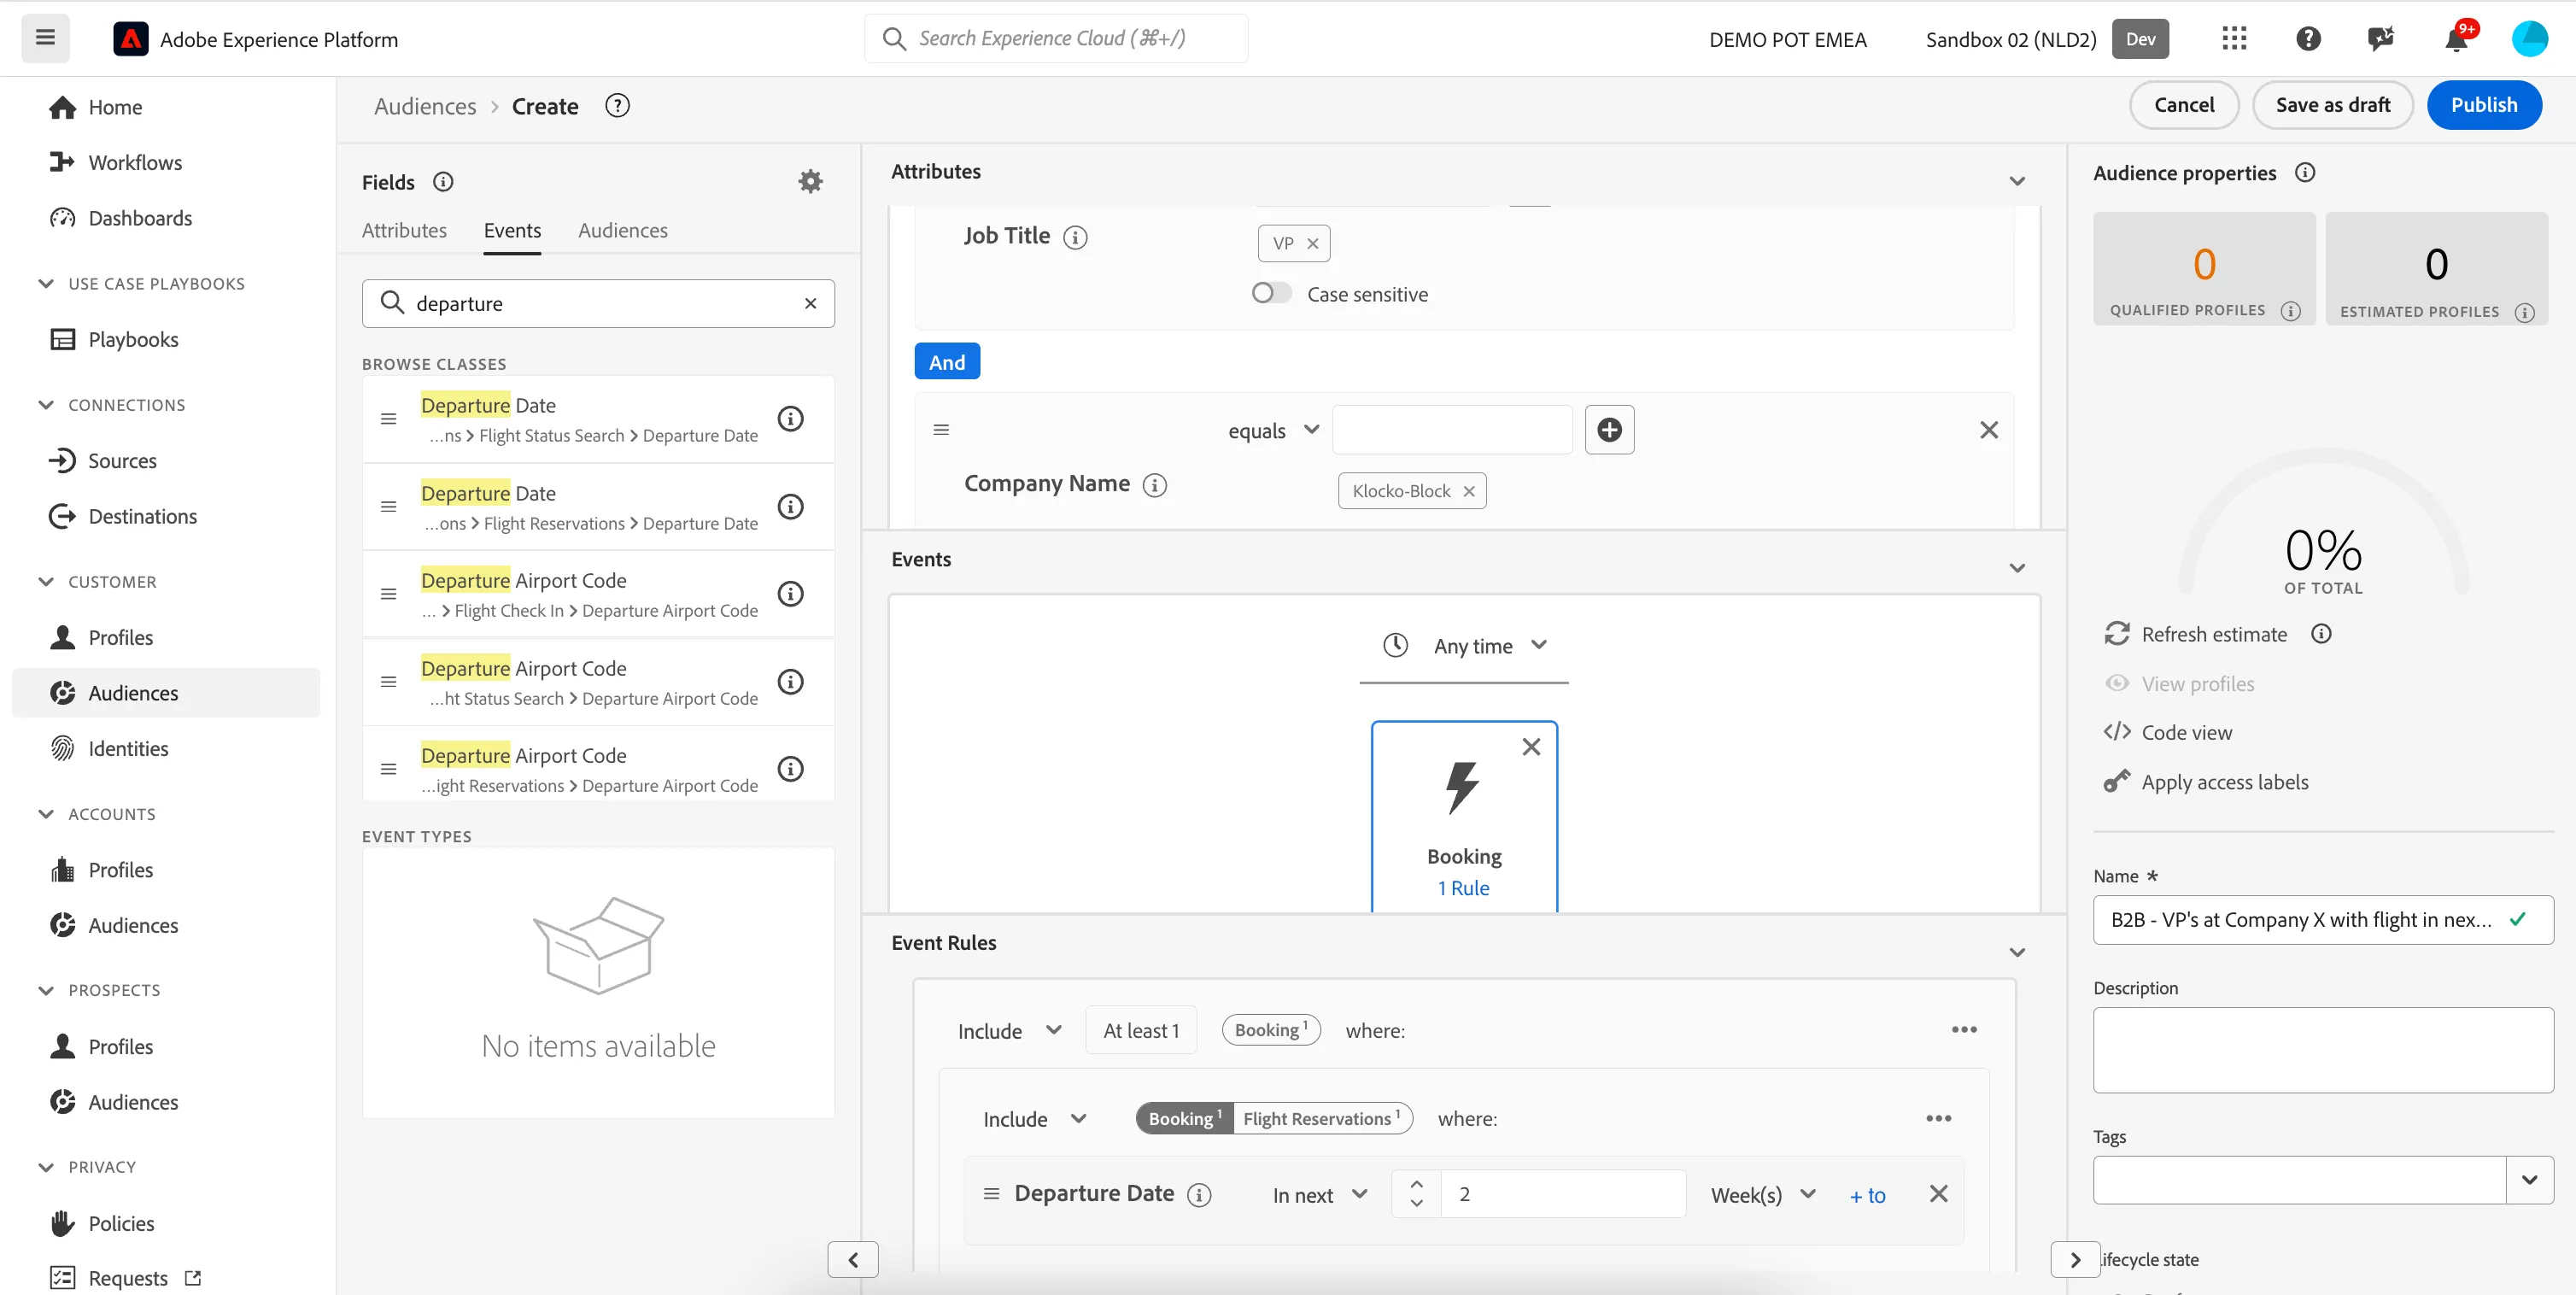Show info for Departure Date Flight Reservations field
The height and width of the screenshot is (1295, 2576).
[x=790, y=506]
